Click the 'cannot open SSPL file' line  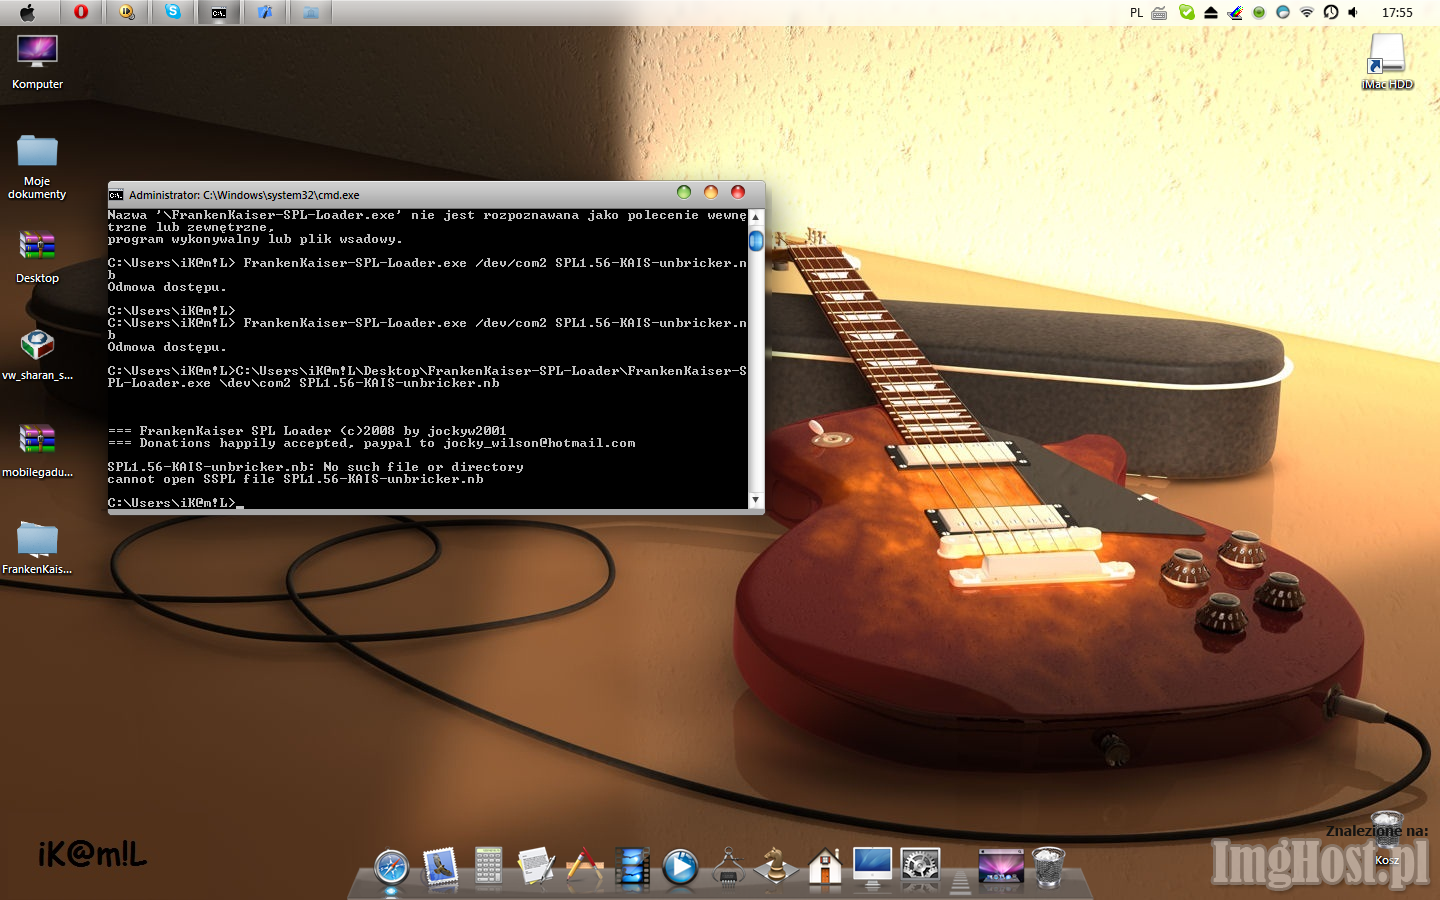click(295, 479)
